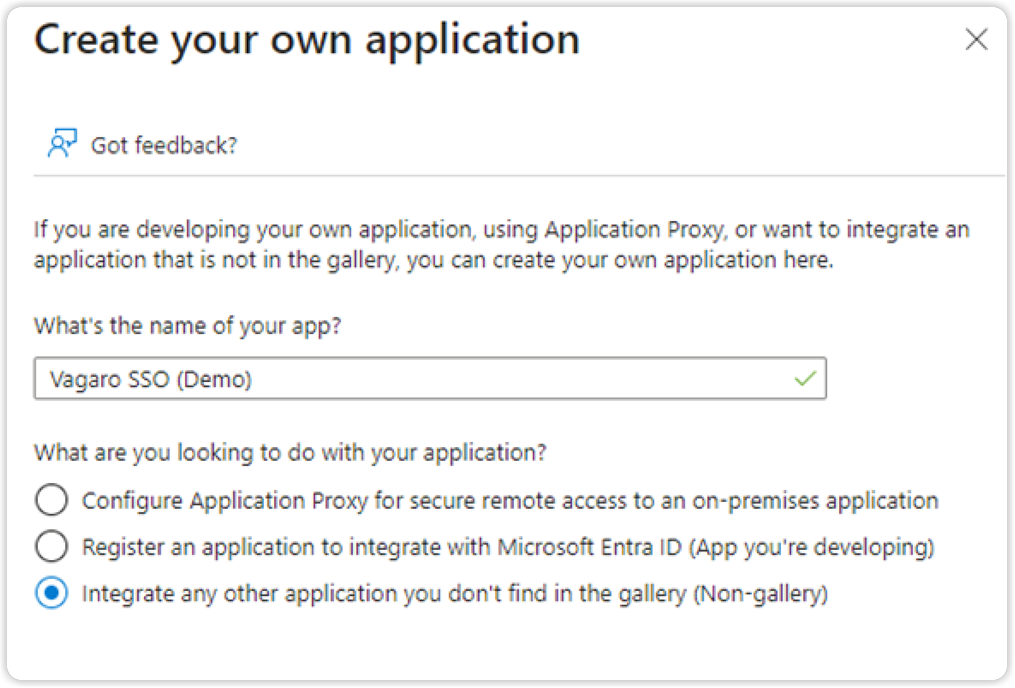Image resolution: width=1015 pixels, height=688 pixels.
Task: Click the app name field containing Vagaro SSO (Demo)
Action: [x=430, y=379]
